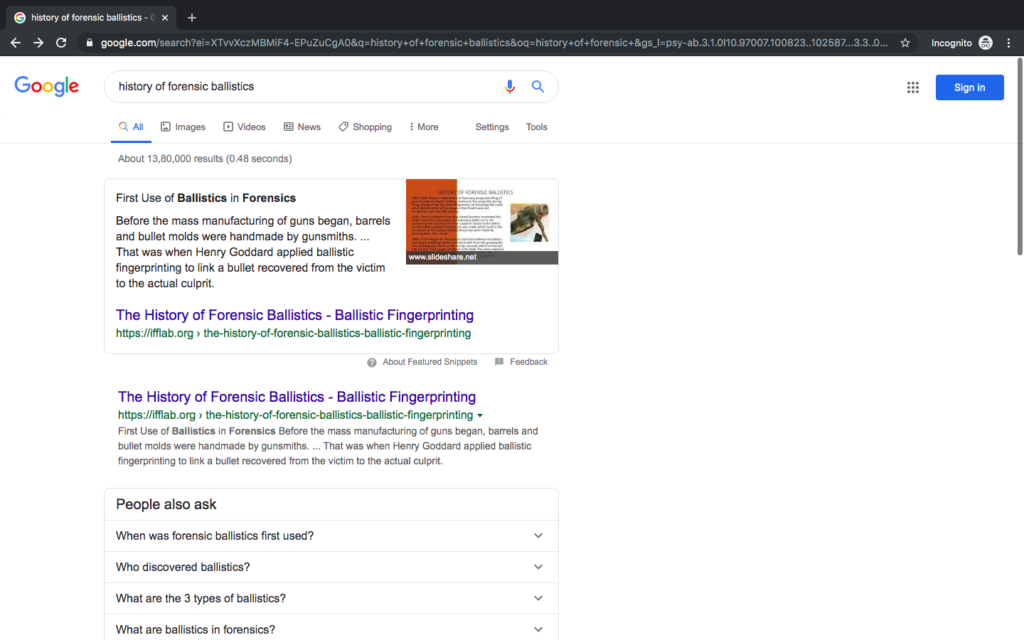The width and height of the screenshot is (1024, 640).
Task: Click the 'People also ask' heading
Action: pyautogui.click(x=166, y=504)
